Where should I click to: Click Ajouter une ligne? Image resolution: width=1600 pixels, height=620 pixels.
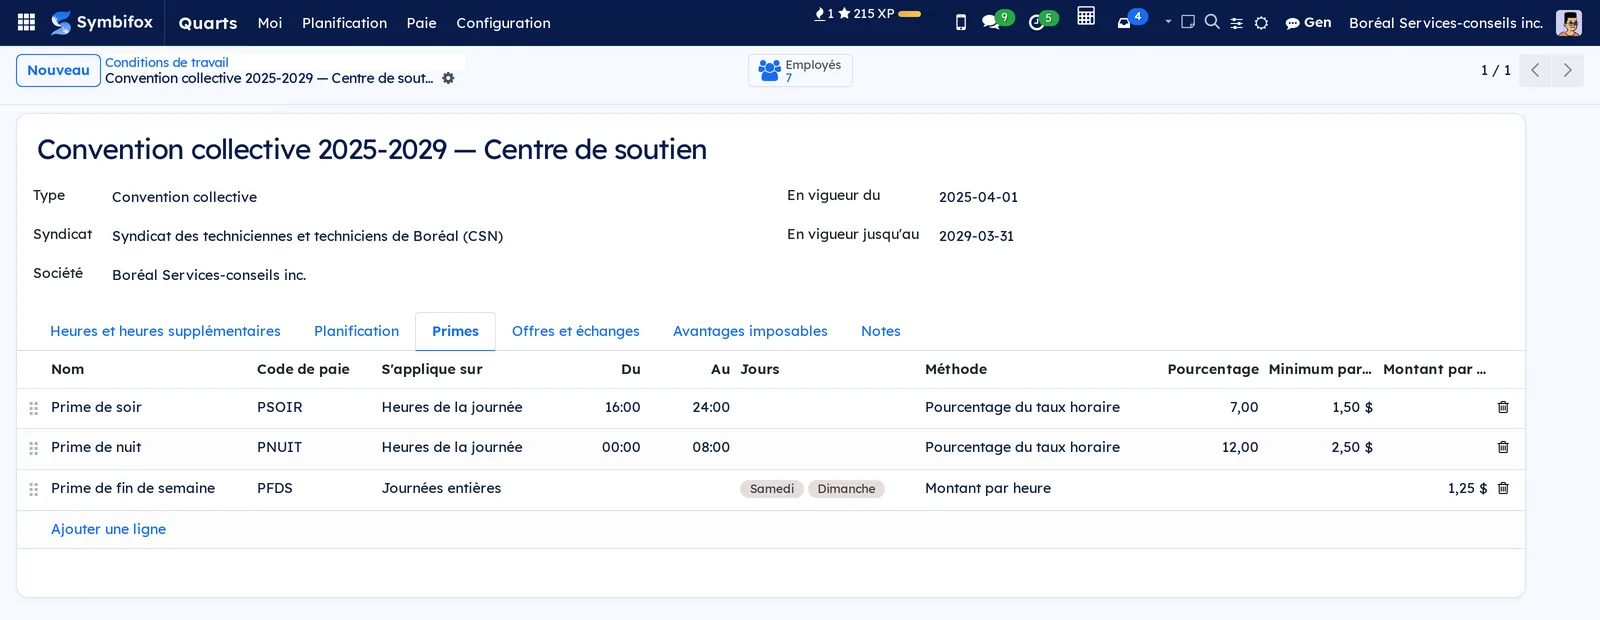pos(108,529)
